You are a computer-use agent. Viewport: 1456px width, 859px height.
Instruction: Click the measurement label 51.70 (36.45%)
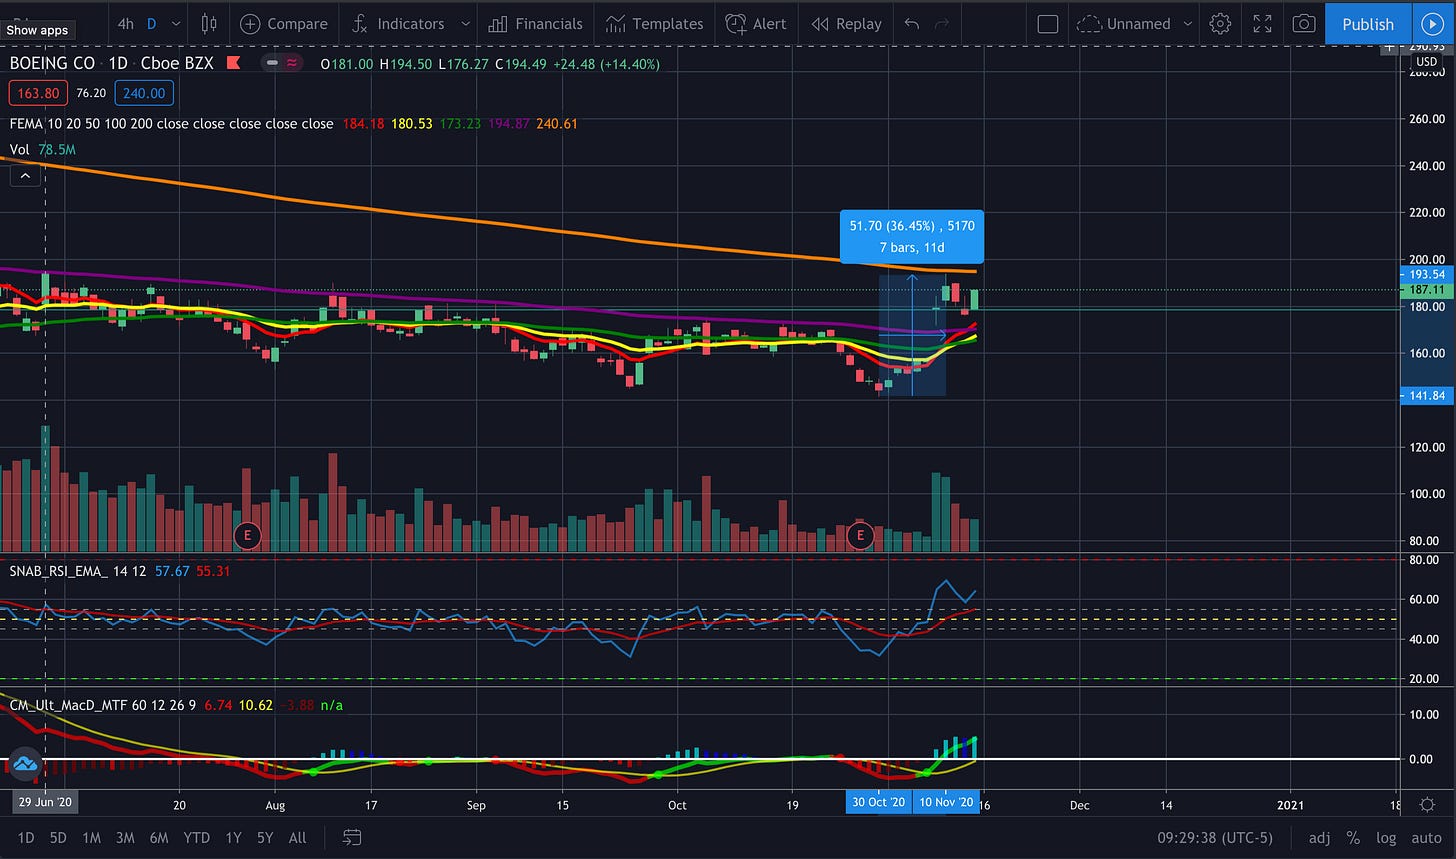pyautogui.click(x=912, y=236)
